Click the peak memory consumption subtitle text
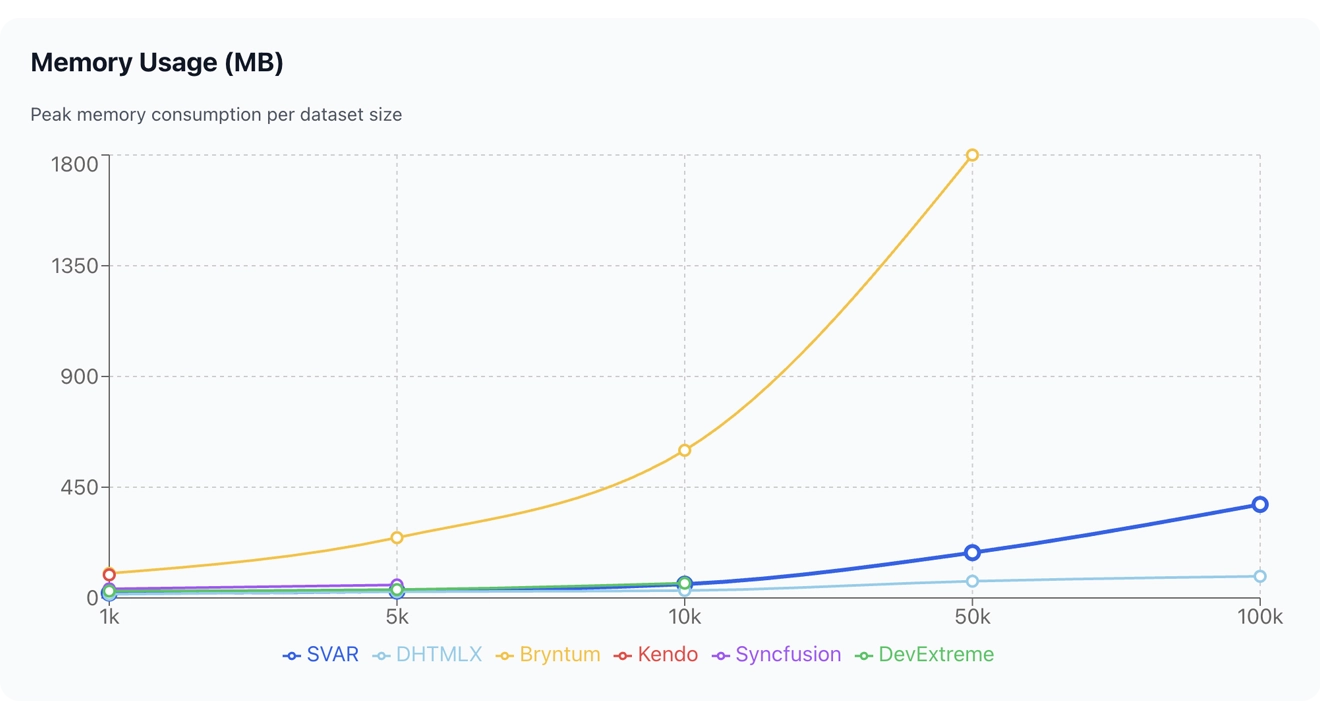 [x=217, y=114]
